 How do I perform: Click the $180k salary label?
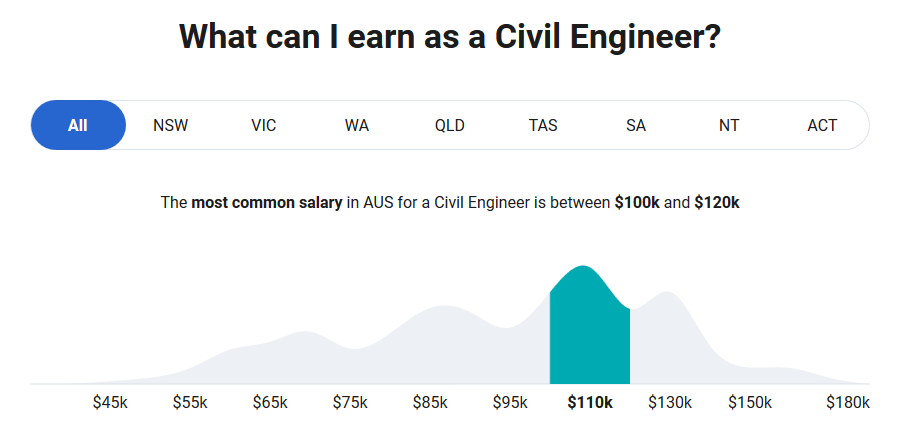click(848, 402)
